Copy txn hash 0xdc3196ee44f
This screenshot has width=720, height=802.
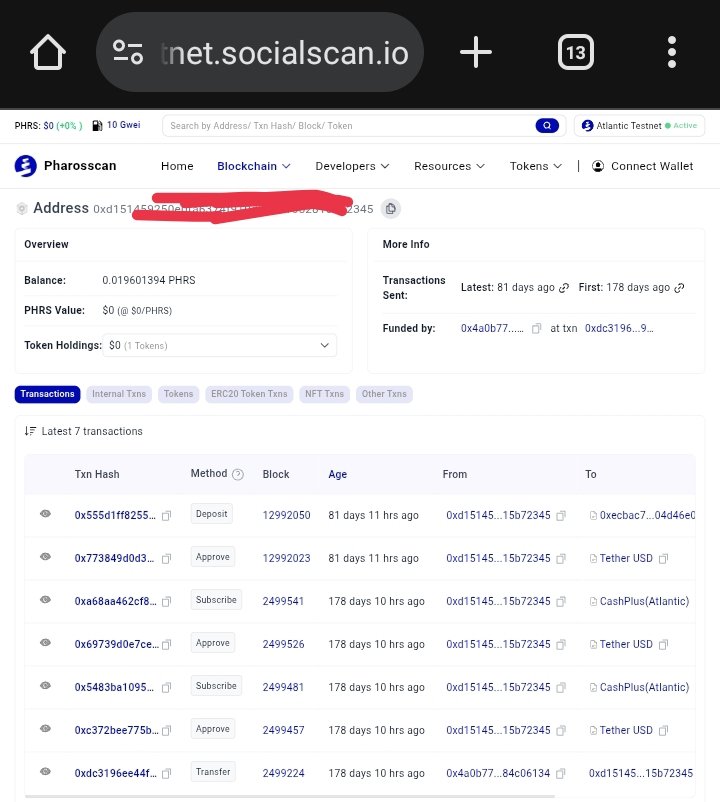click(x=166, y=773)
